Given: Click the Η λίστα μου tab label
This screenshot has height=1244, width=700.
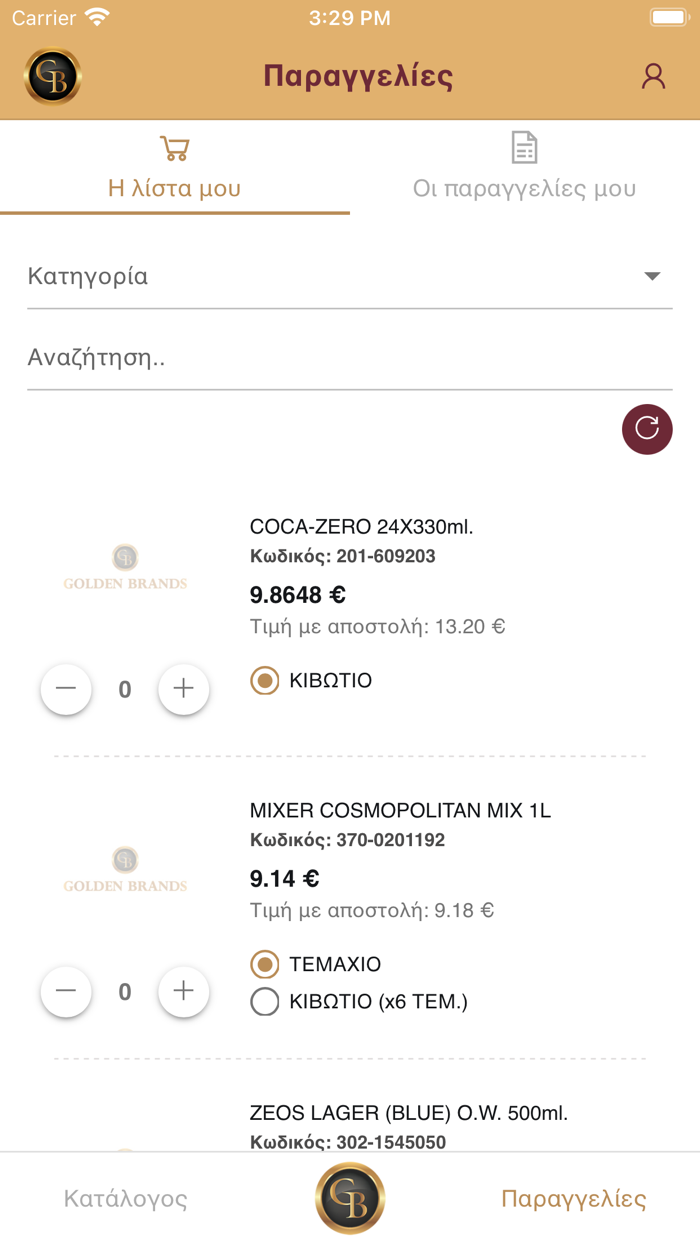Looking at the screenshot, I should [x=174, y=187].
